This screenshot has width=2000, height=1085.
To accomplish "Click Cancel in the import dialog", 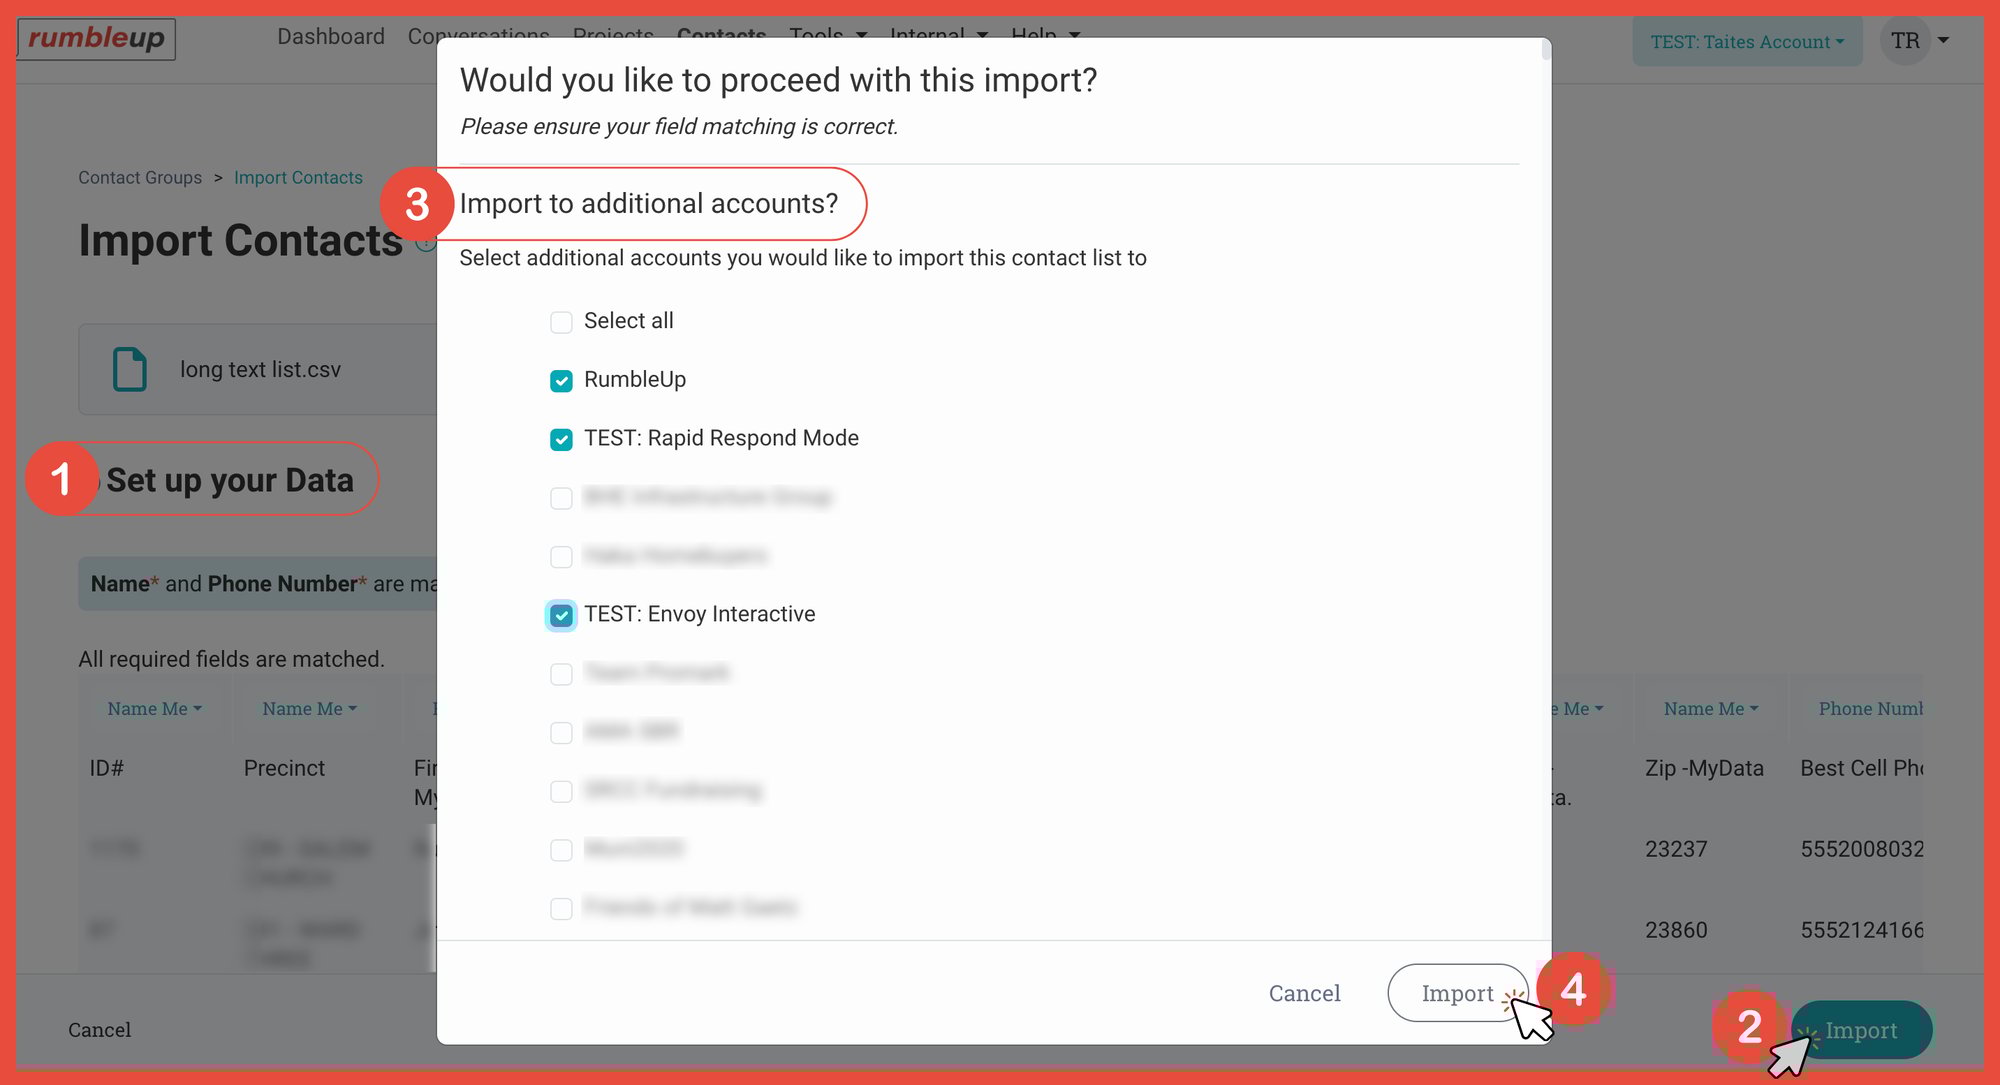I will point(1304,993).
